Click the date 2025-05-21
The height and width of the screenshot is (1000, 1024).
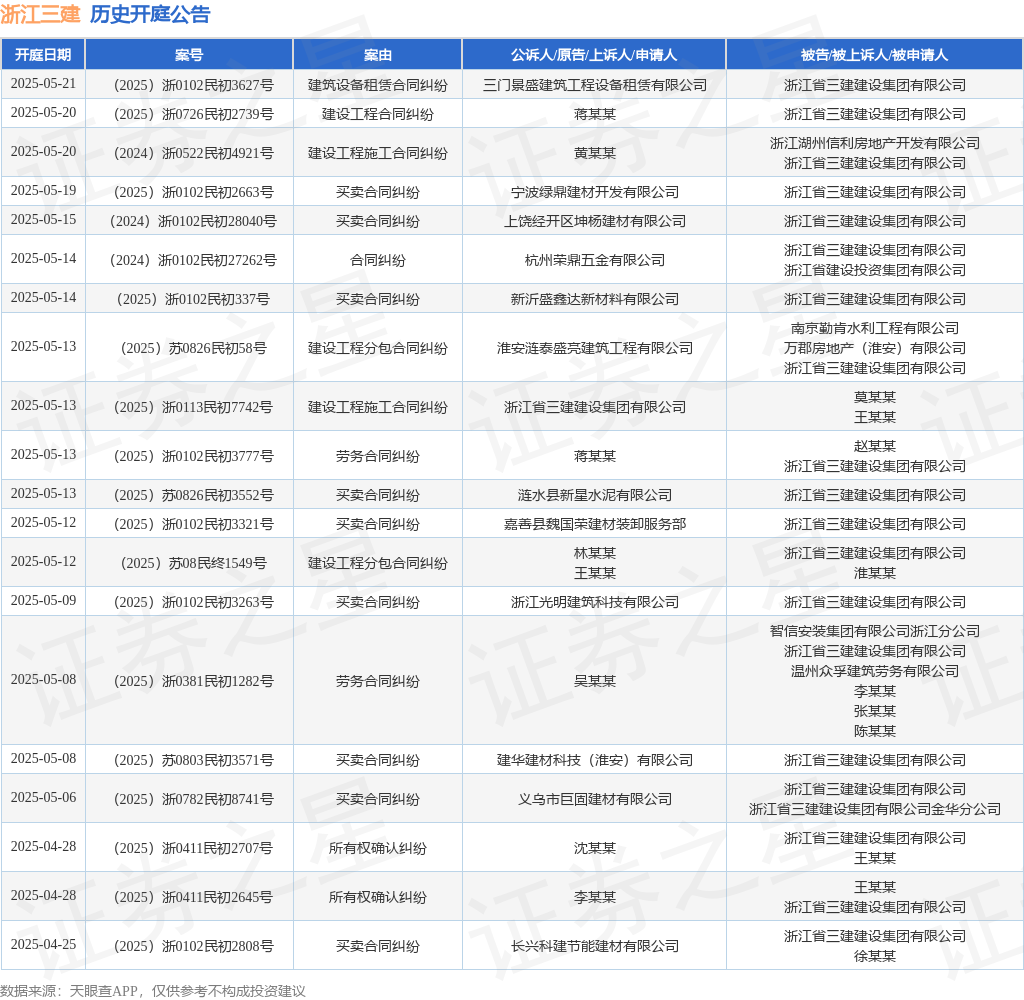click(43, 84)
